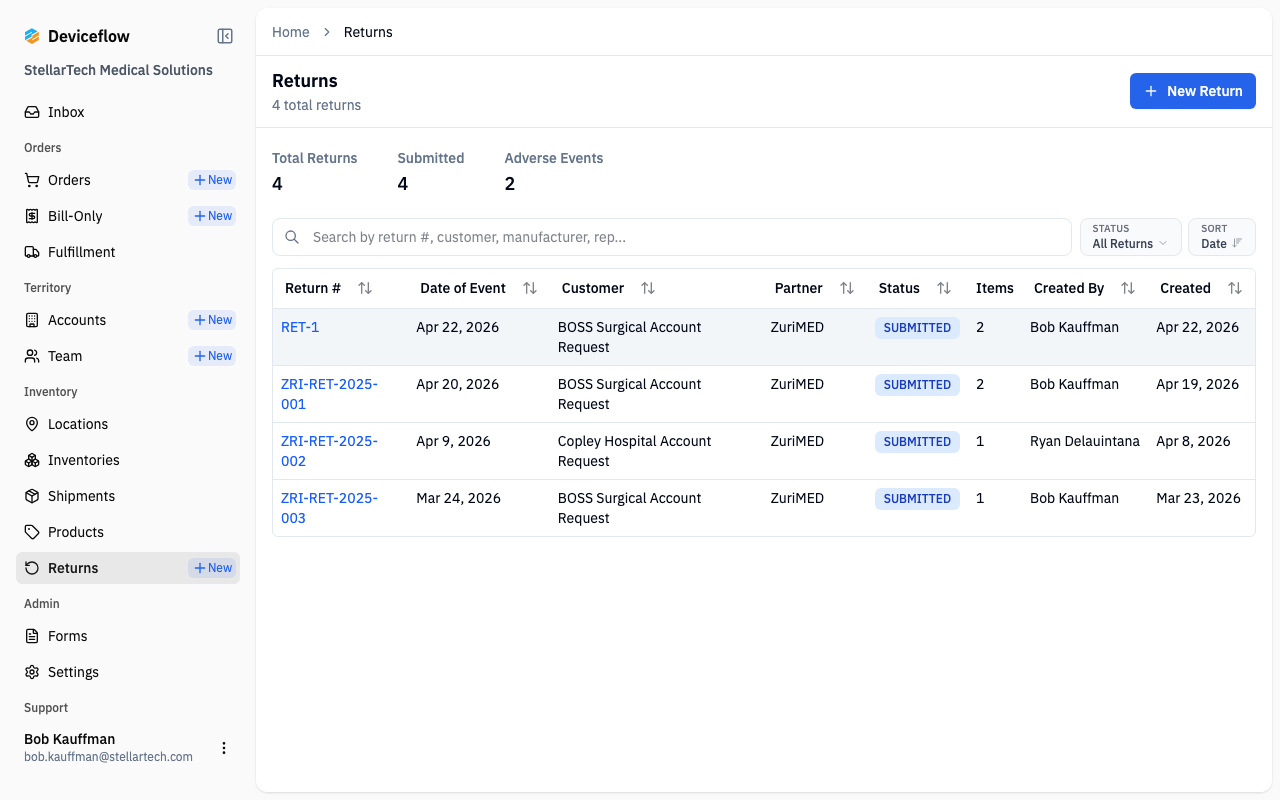Click the Inventories boxes icon
1280x800 pixels.
coord(32,460)
